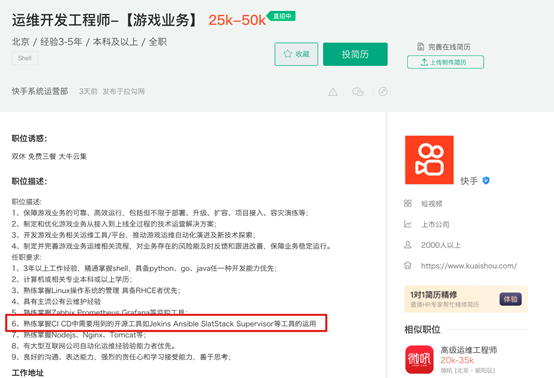Screen dimensions: 554x378
Task: Click the 2000人以上 company size text
Action: [441, 245]
